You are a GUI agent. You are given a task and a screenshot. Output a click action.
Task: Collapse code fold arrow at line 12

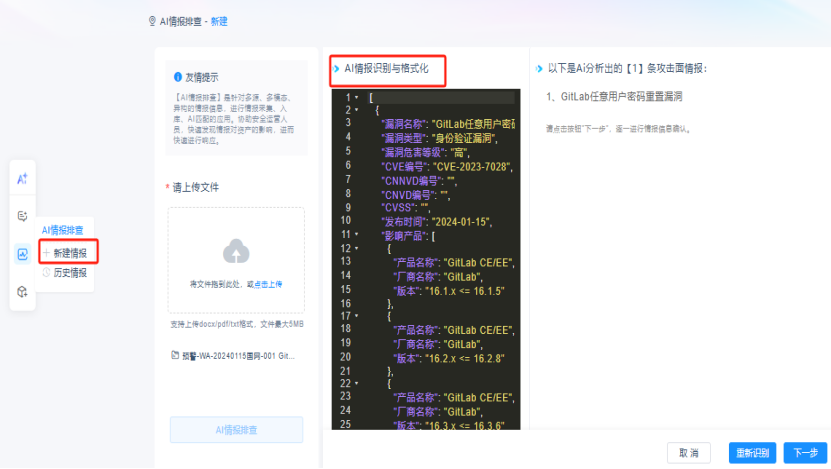point(357,249)
